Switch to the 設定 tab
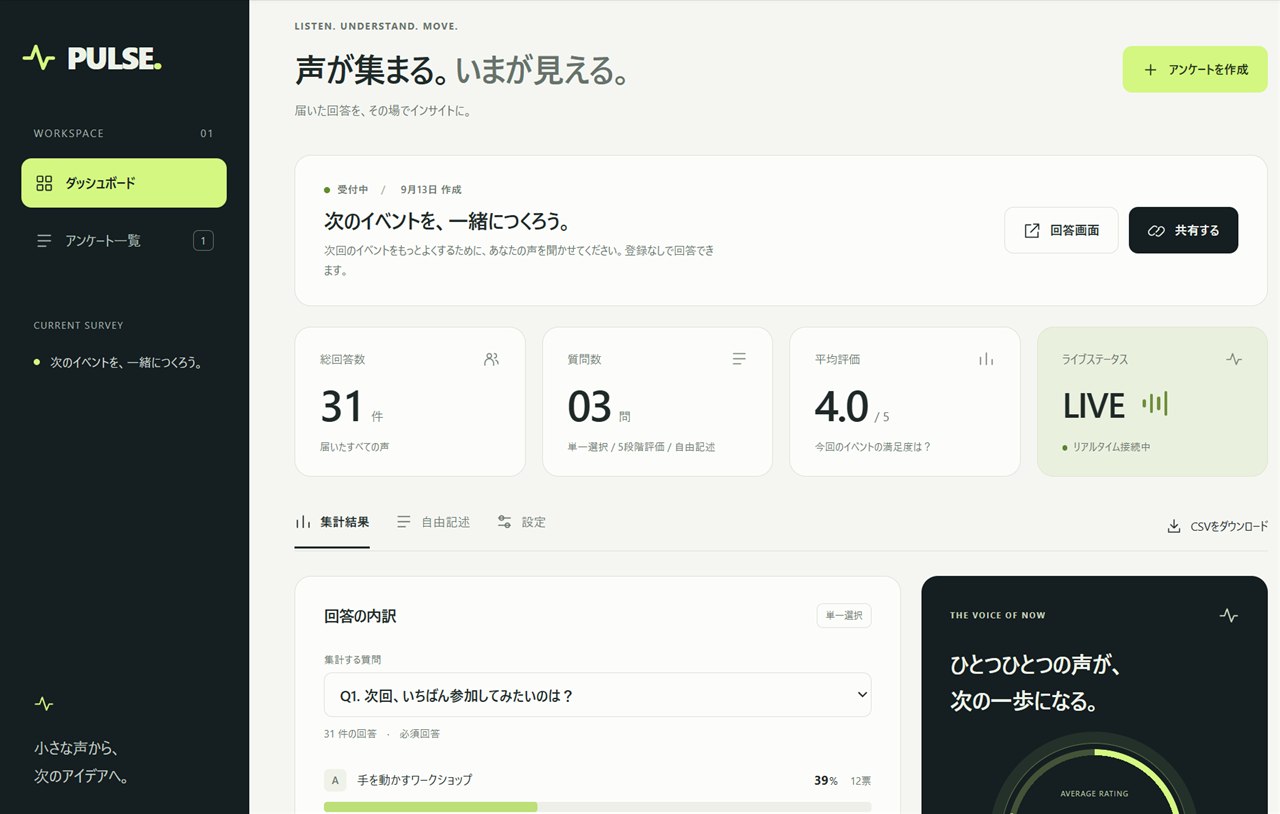The image size is (1280, 814). (x=521, y=522)
